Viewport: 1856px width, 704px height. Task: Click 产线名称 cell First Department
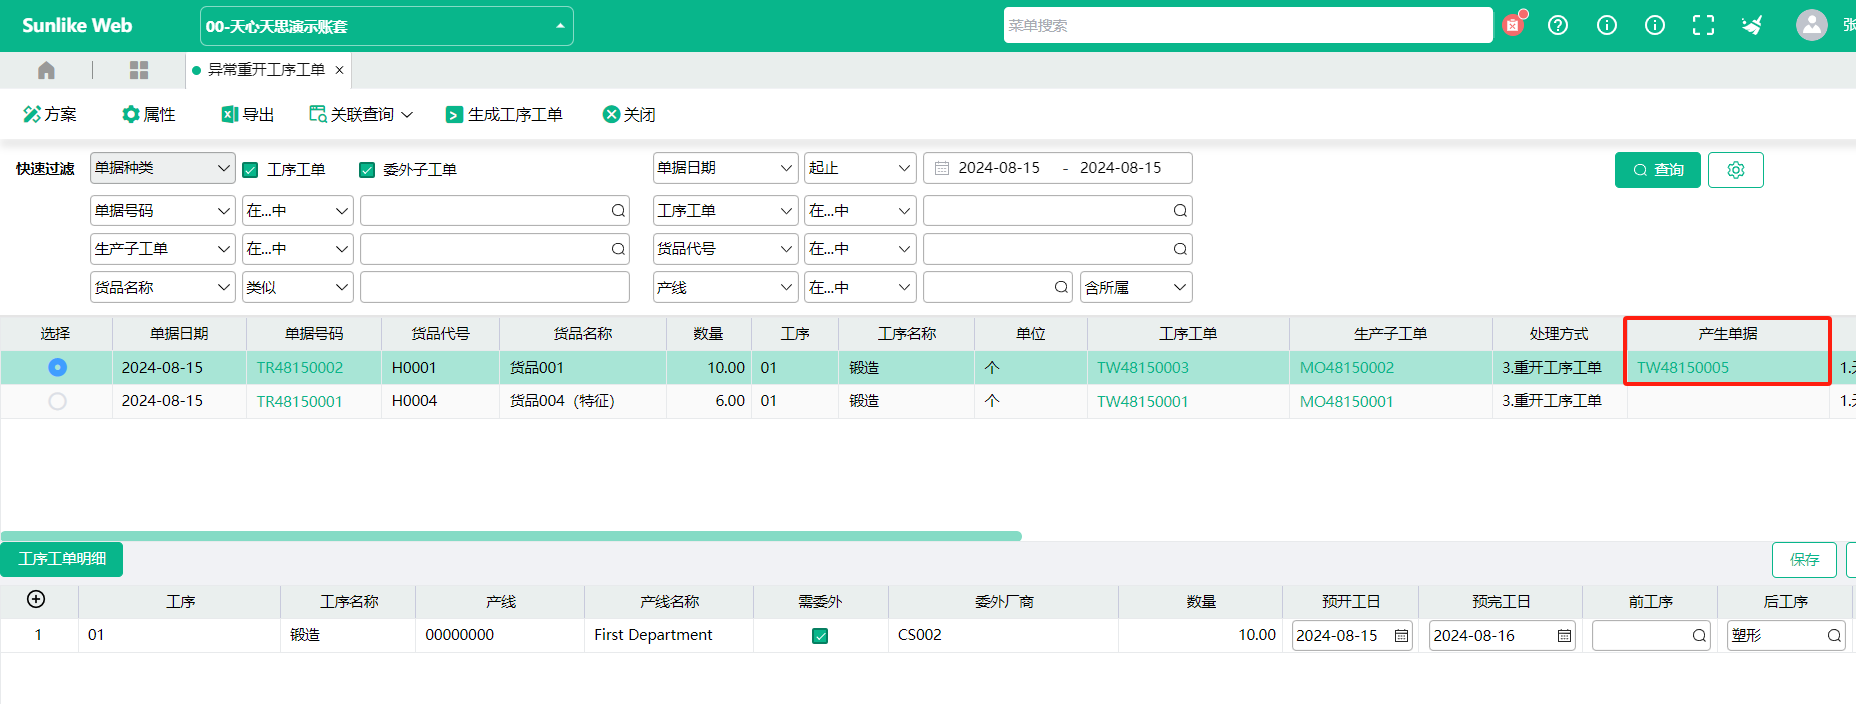pos(668,635)
